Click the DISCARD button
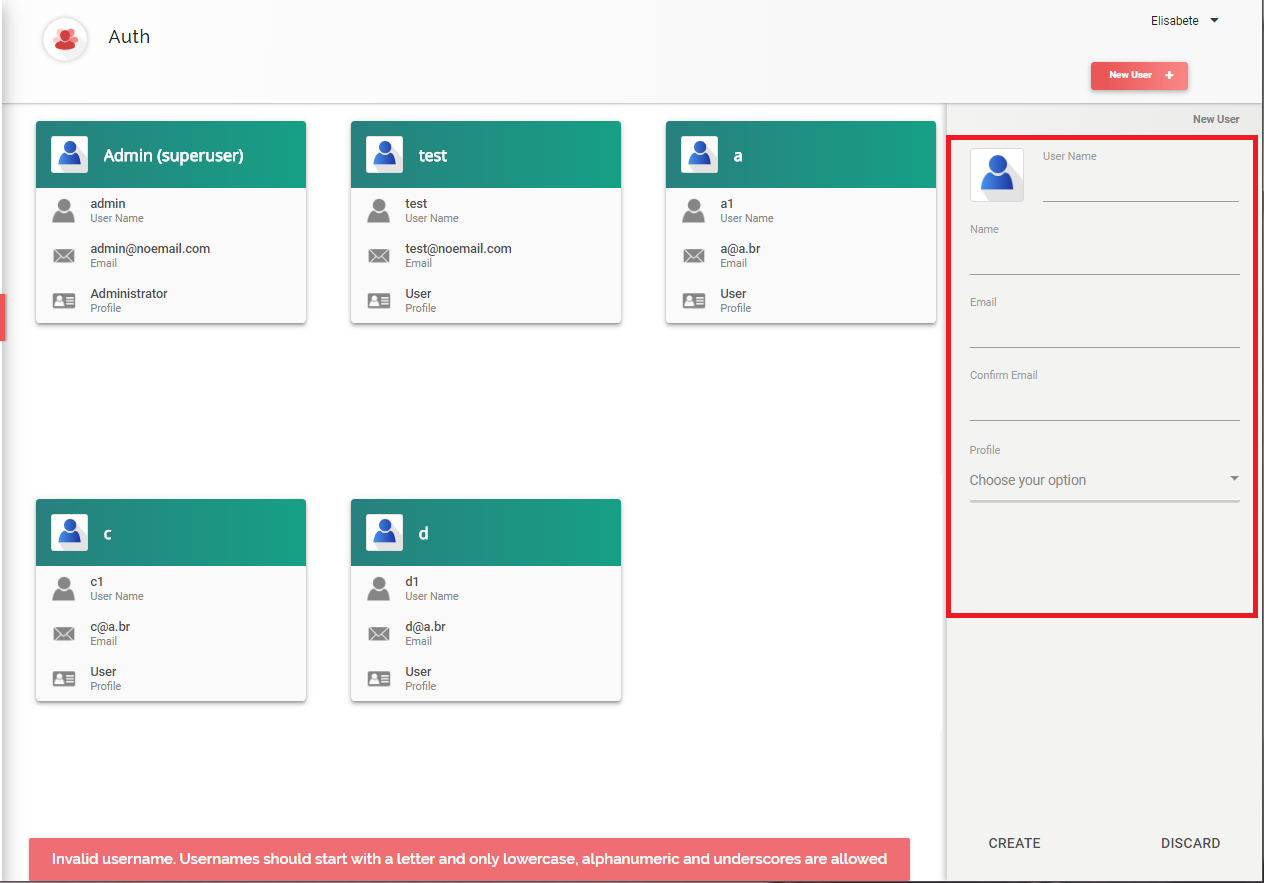Viewport: 1264px width, 883px height. (x=1190, y=843)
